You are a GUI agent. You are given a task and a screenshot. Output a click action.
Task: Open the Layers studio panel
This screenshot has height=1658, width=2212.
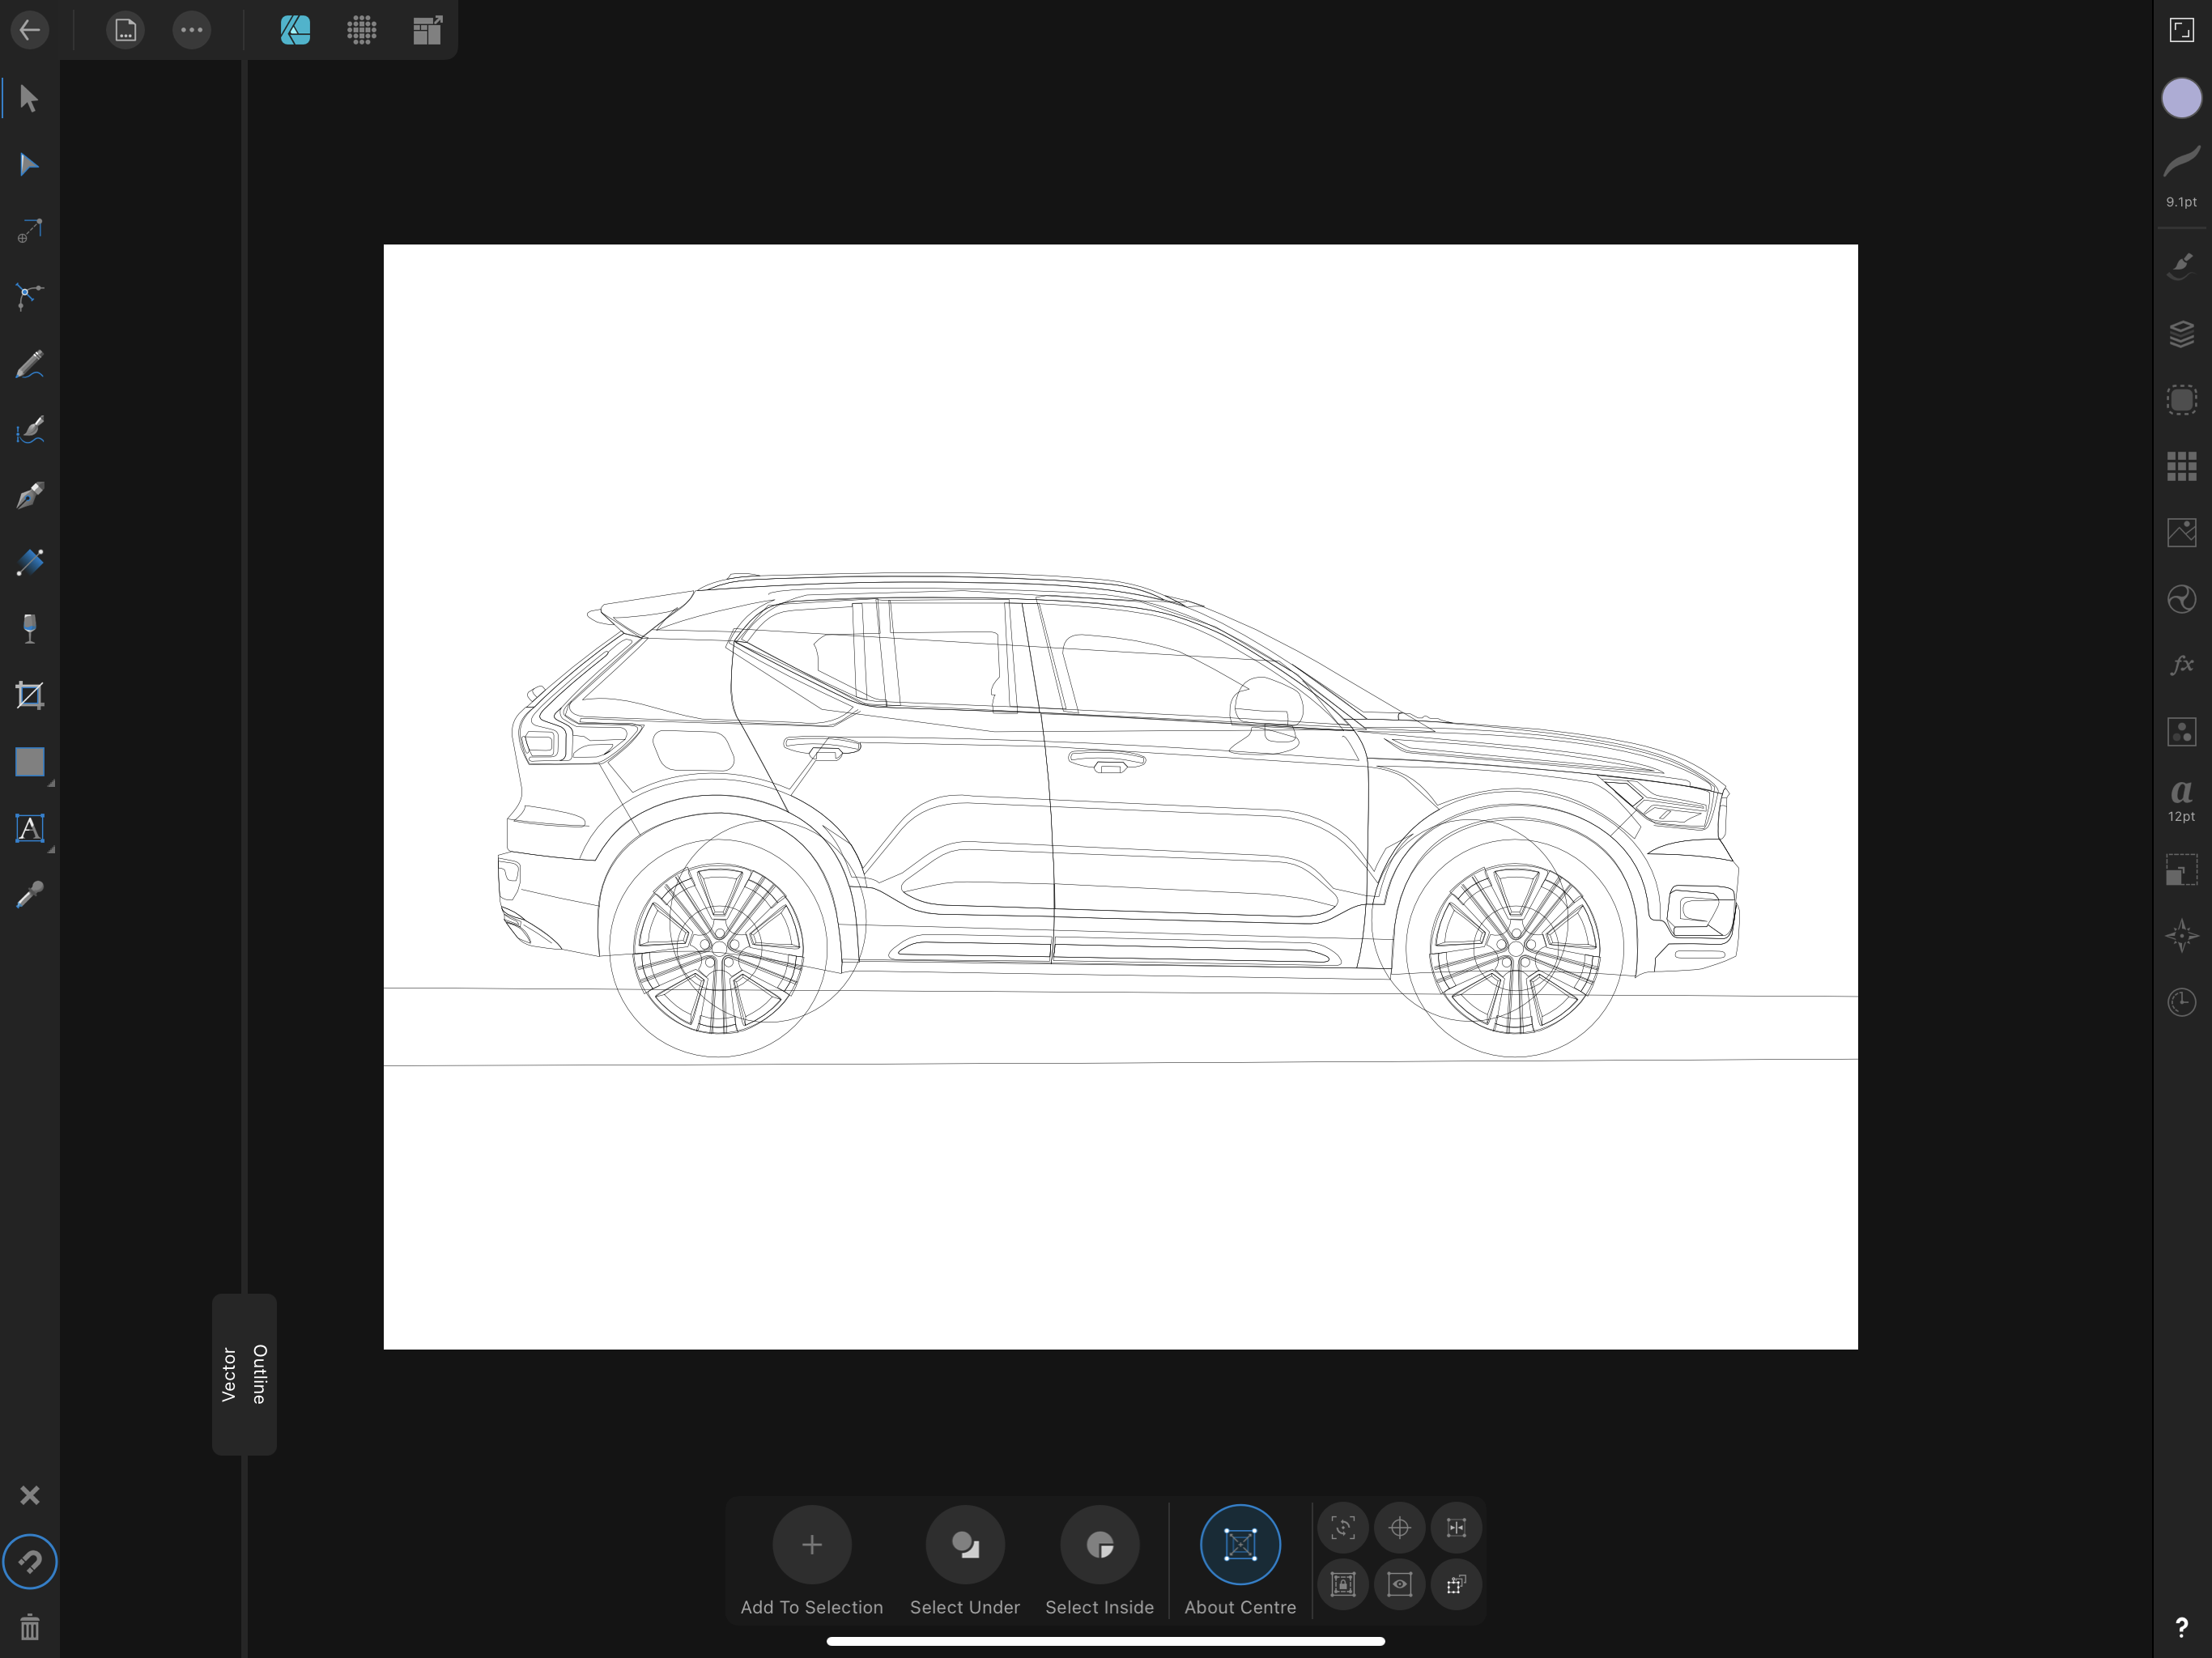point(2181,333)
